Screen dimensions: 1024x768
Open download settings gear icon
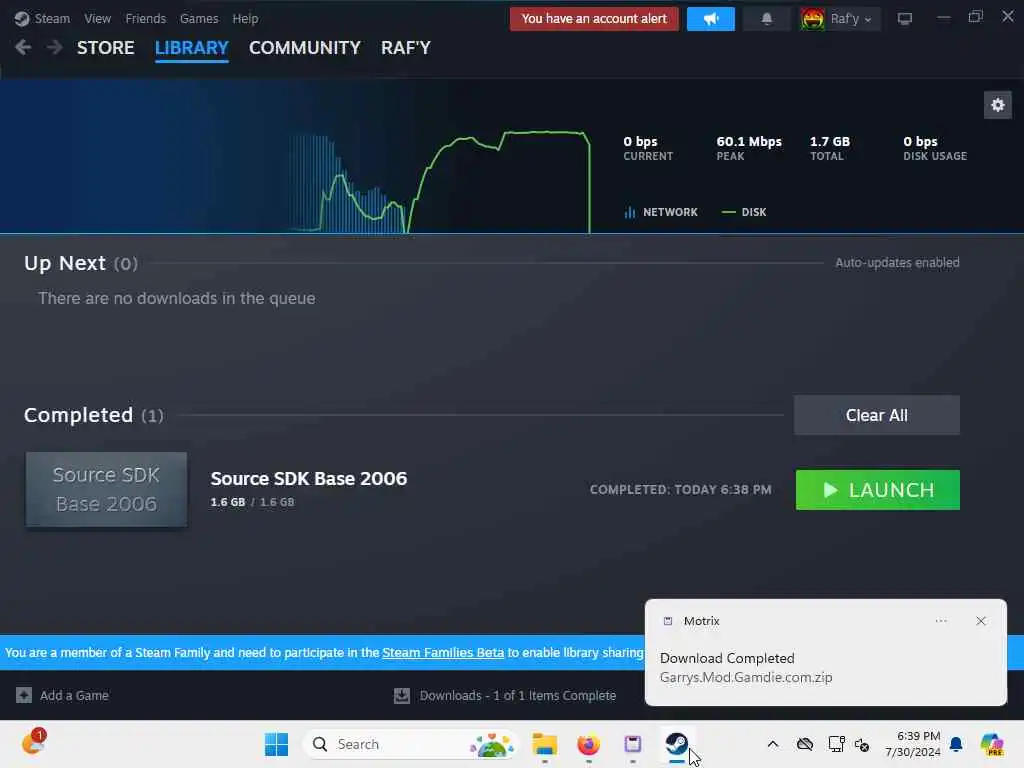click(x=997, y=105)
